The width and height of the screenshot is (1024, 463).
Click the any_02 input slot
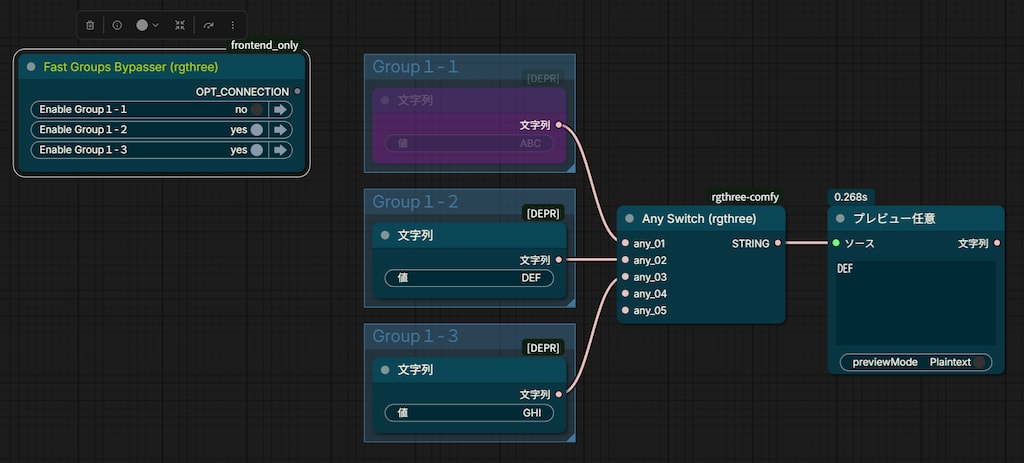(625, 260)
